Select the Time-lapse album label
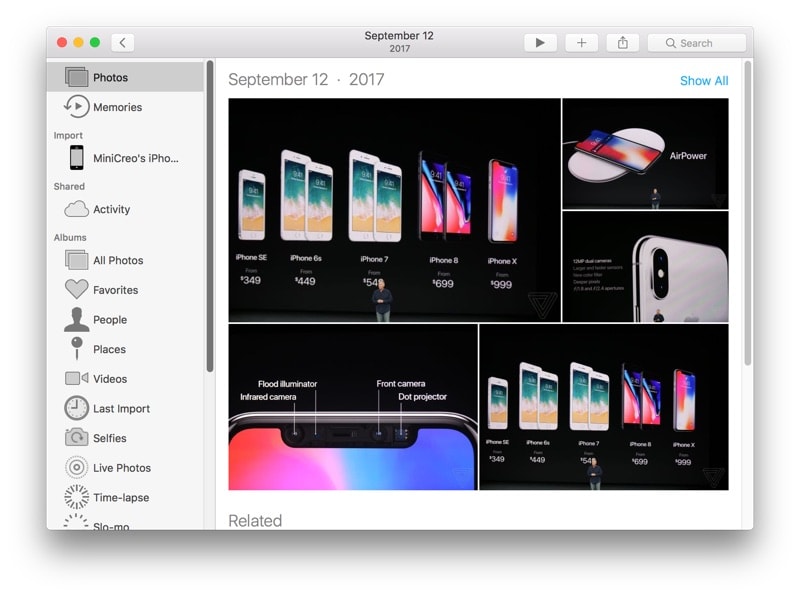 click(x=121, y=497)
